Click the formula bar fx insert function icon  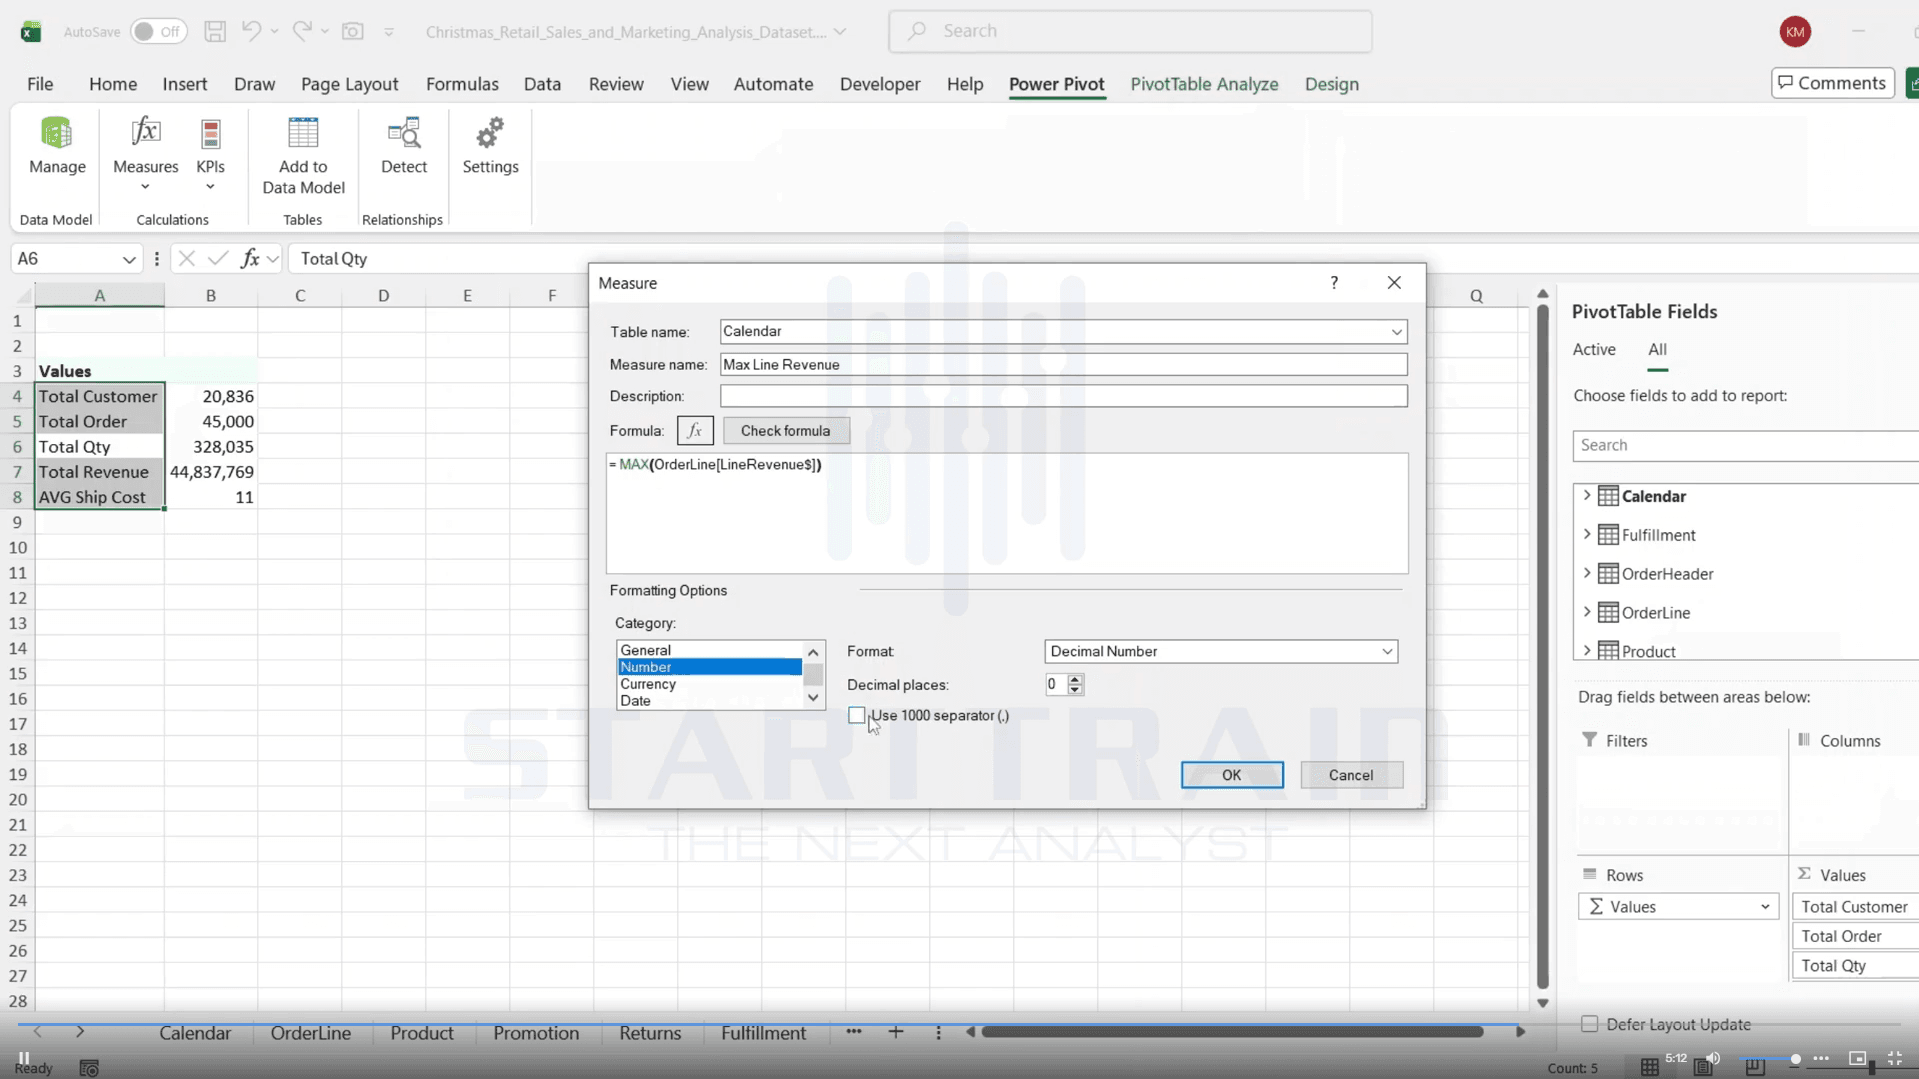(249, 258)
